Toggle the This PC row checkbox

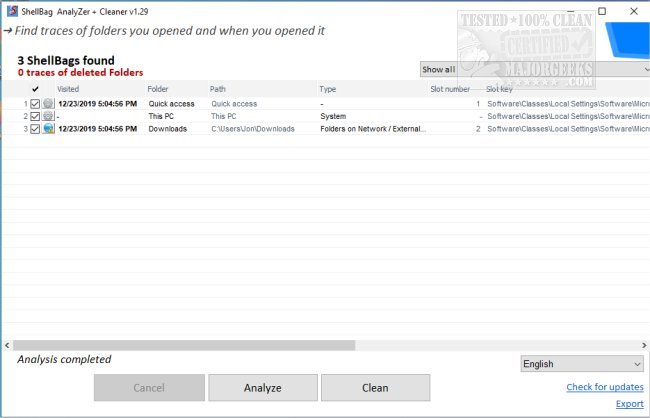pos(35,116)
